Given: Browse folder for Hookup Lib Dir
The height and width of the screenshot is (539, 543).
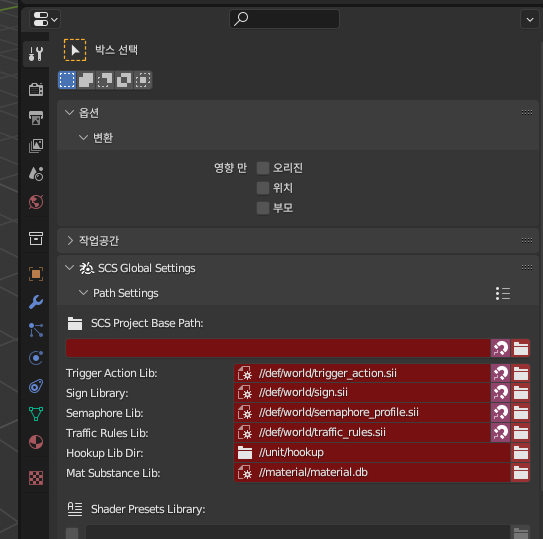Looking at the screenshot, I should (x=520, y=453).
